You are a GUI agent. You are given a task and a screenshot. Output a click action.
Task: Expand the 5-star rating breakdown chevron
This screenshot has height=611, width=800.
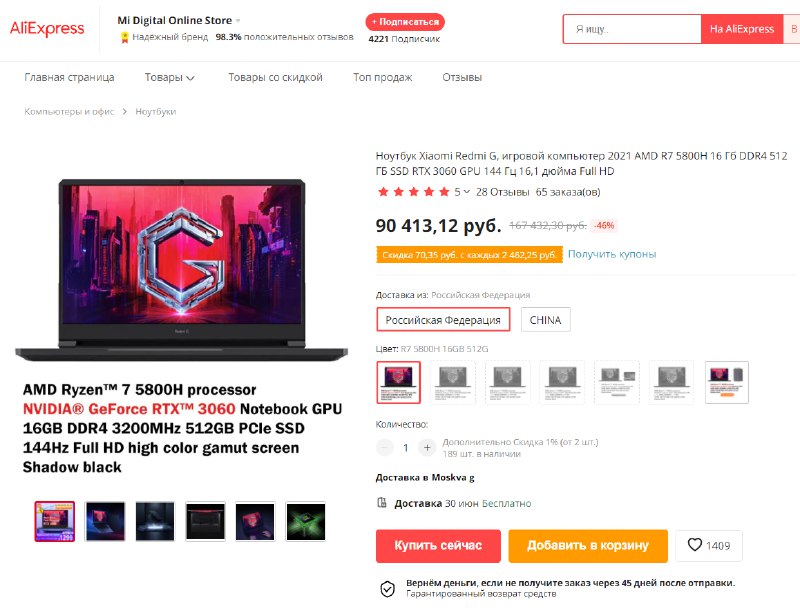pos(466,192)
